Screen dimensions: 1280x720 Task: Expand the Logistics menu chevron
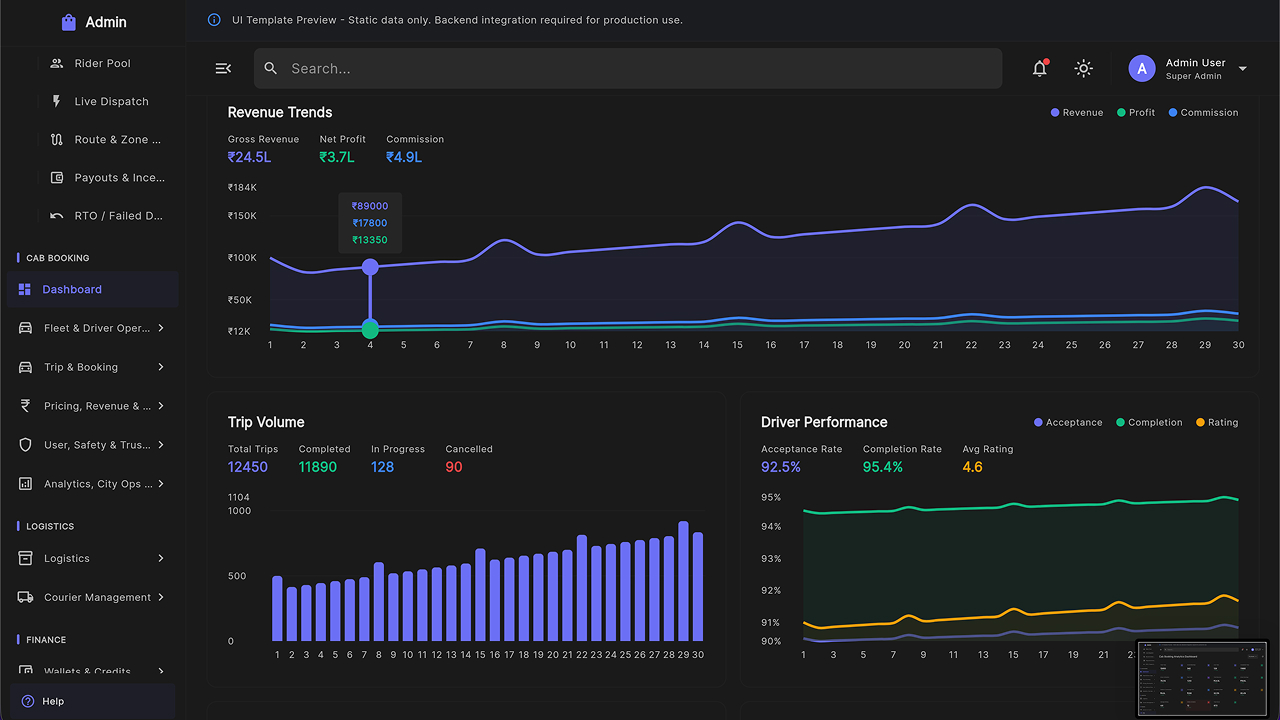(x=161, y=558)
